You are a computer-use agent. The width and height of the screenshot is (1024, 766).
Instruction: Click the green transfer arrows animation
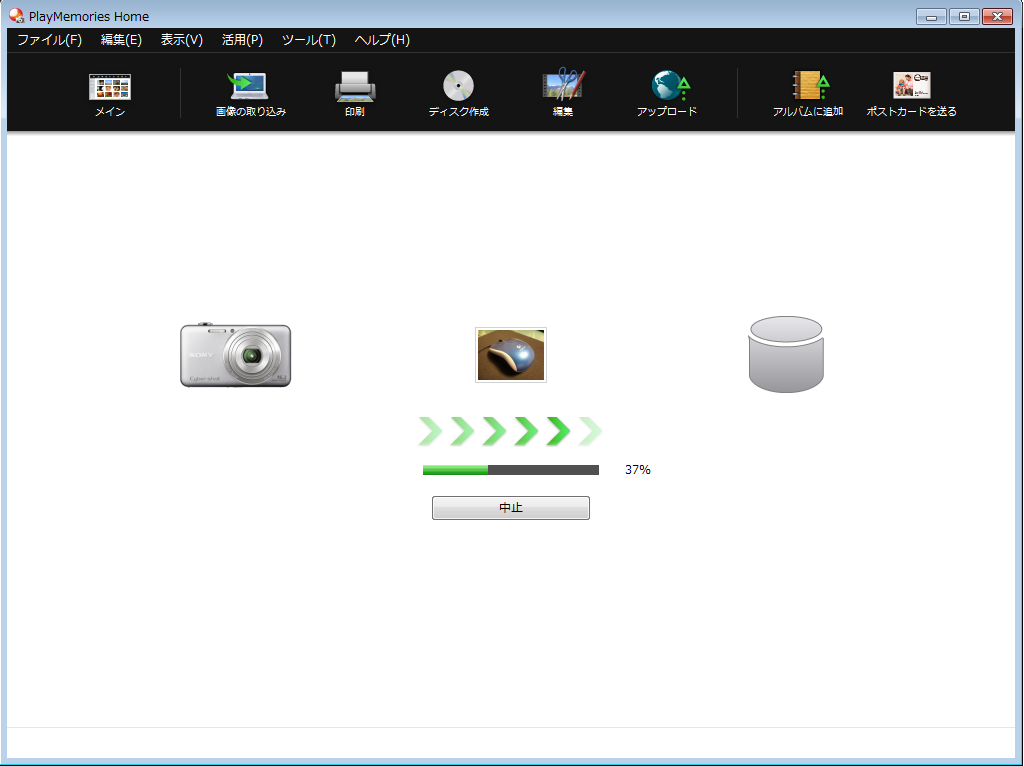coord(510,431)
